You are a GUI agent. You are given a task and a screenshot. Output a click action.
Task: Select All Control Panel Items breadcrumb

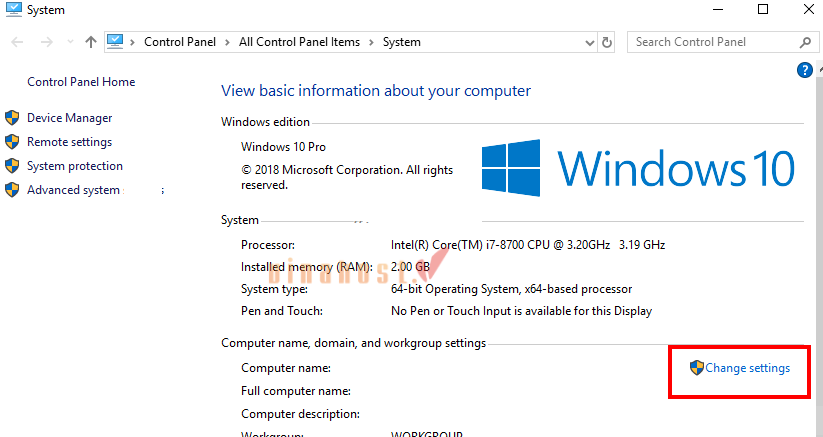click(299, 42)
